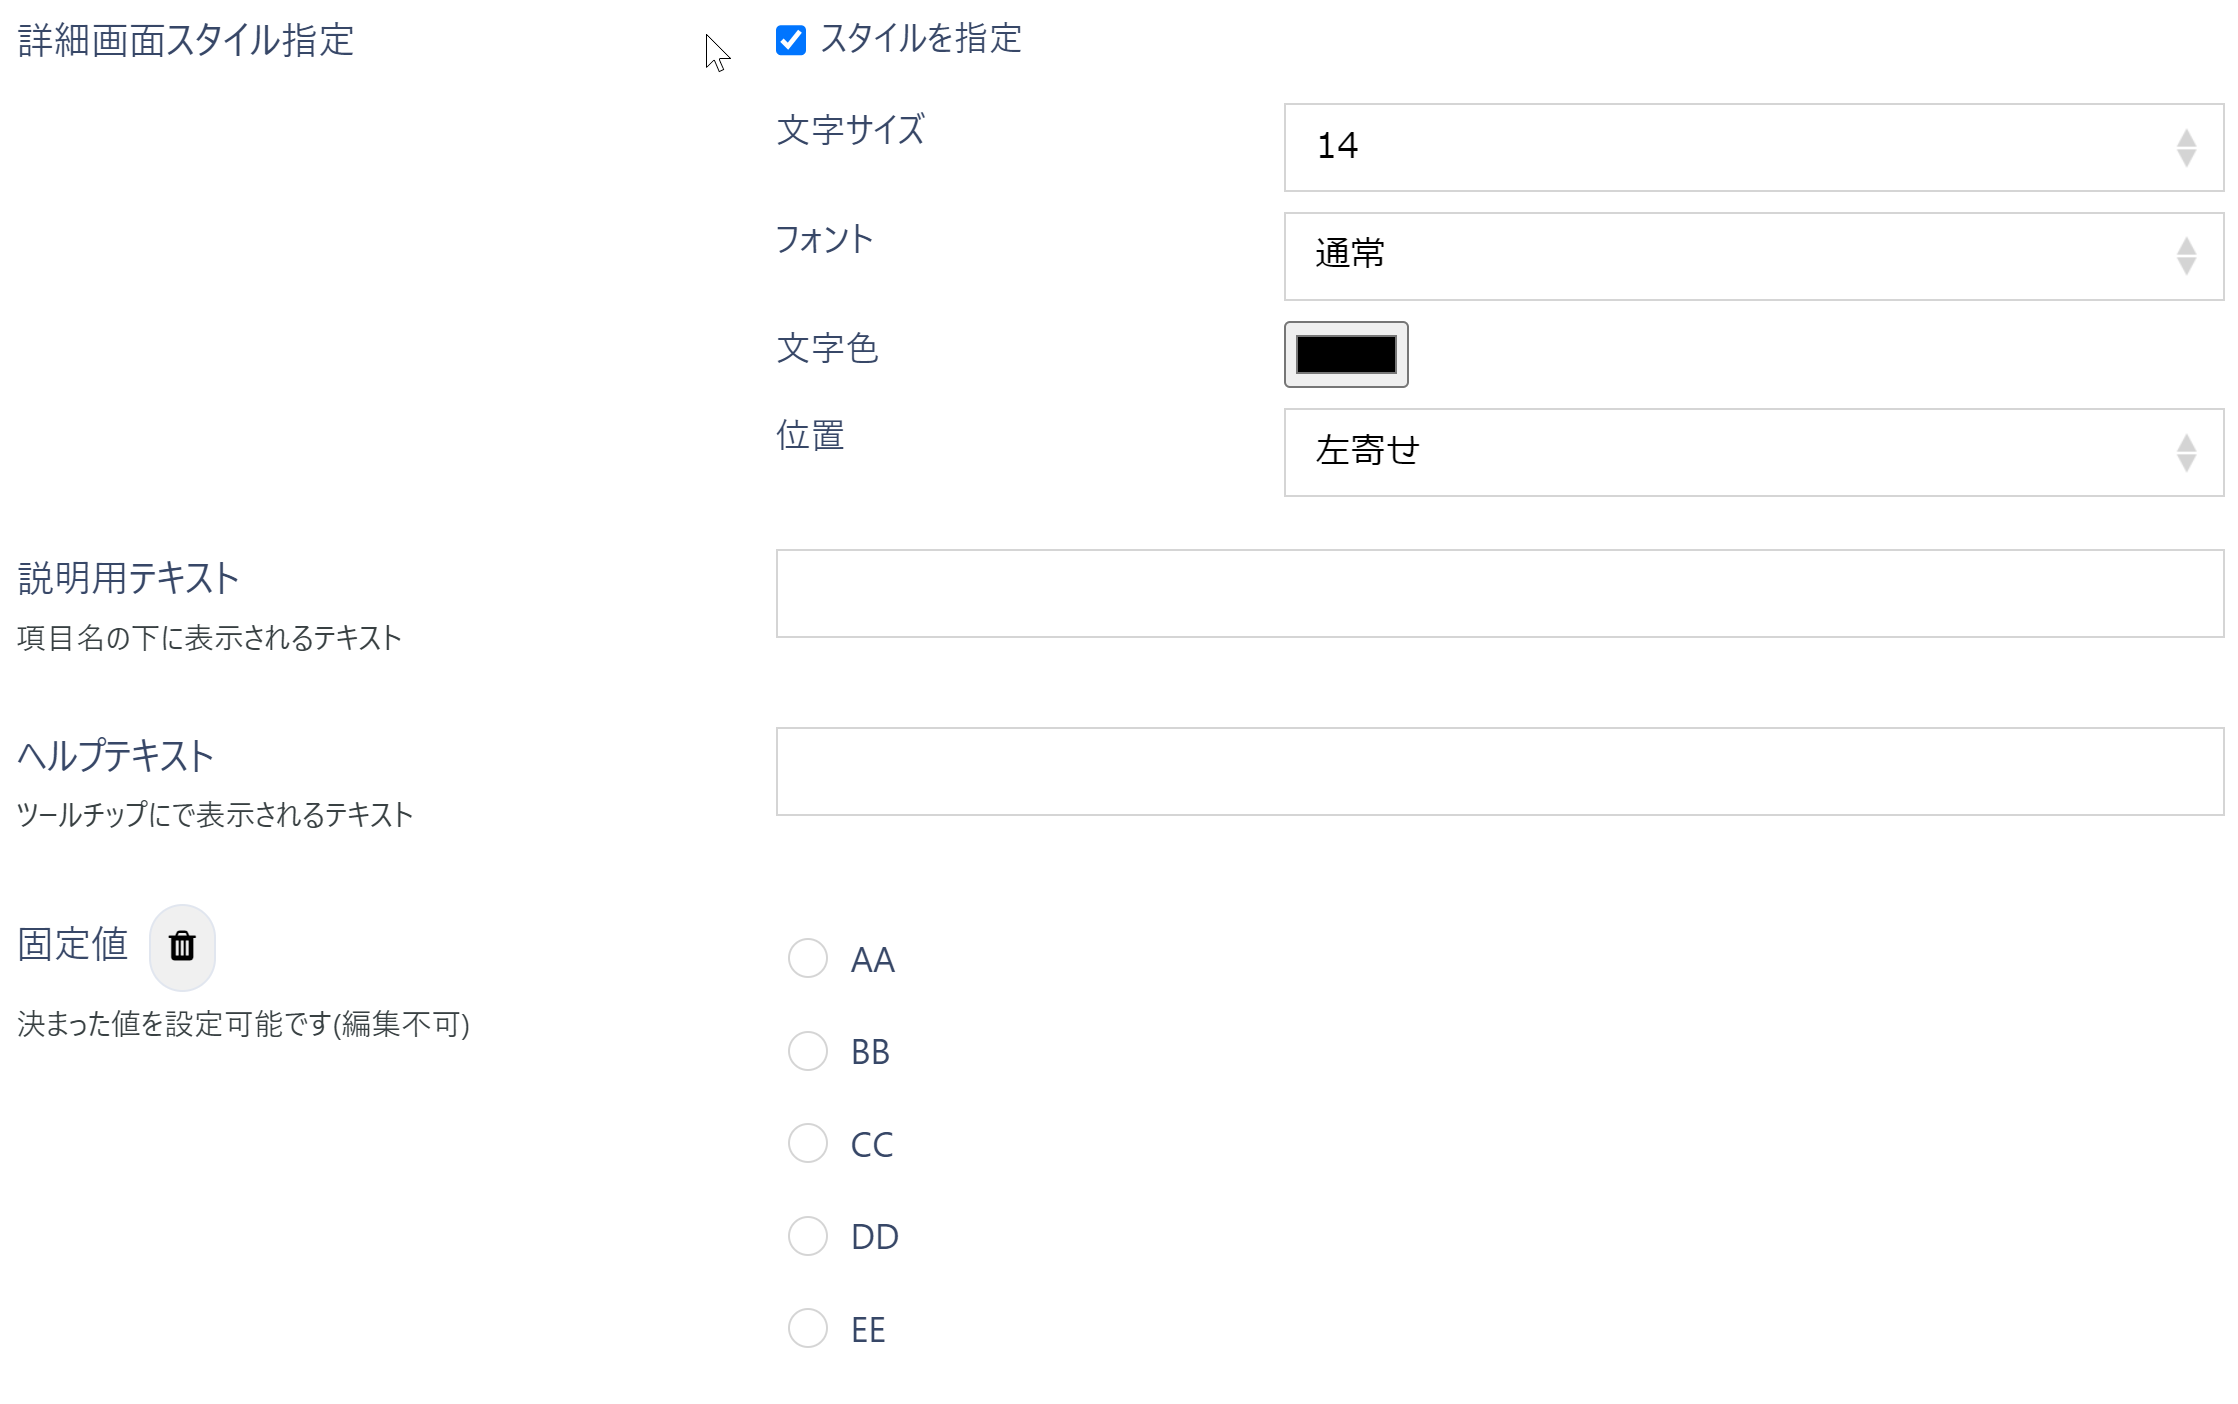
Task: Click the CC option label
Action: (x=872, y=1145)
